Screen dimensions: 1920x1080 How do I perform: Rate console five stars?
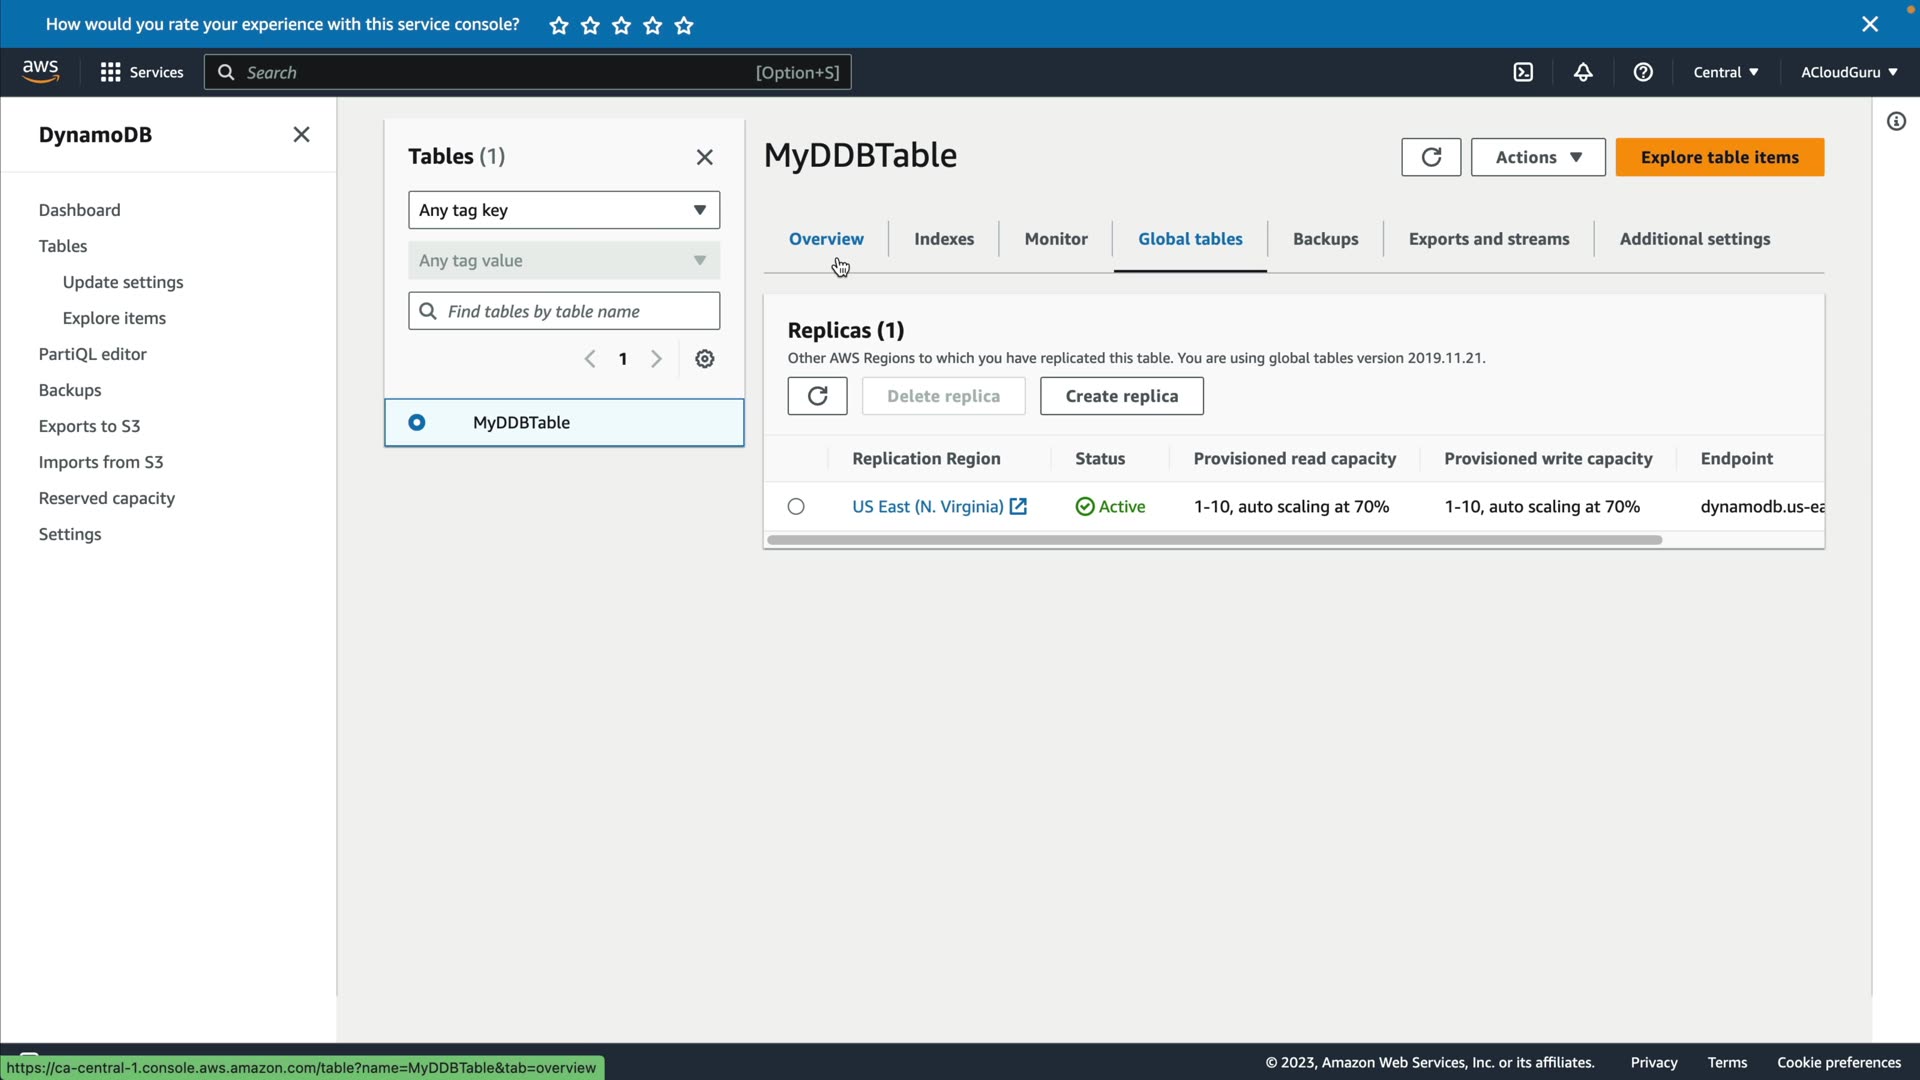684,26
